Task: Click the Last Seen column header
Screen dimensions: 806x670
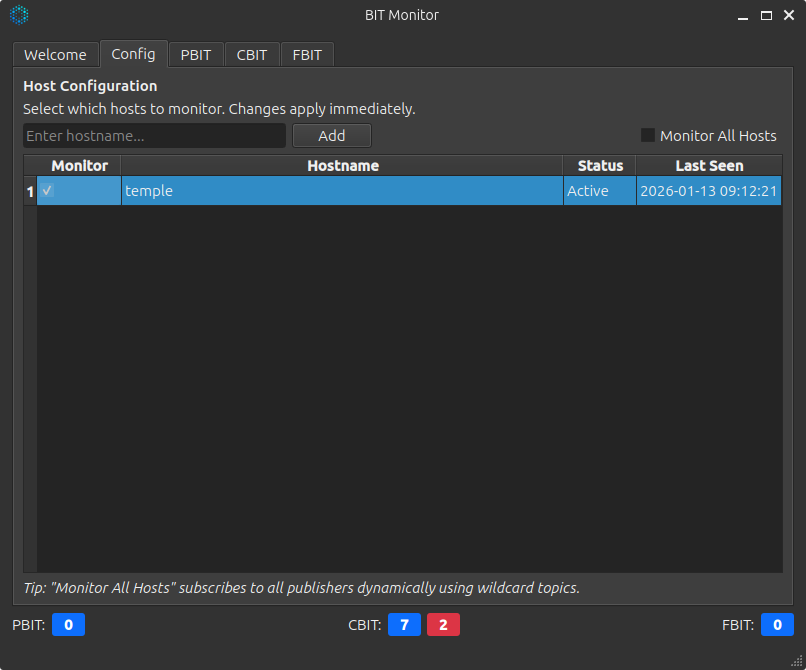Action: (x=708, y=165)
